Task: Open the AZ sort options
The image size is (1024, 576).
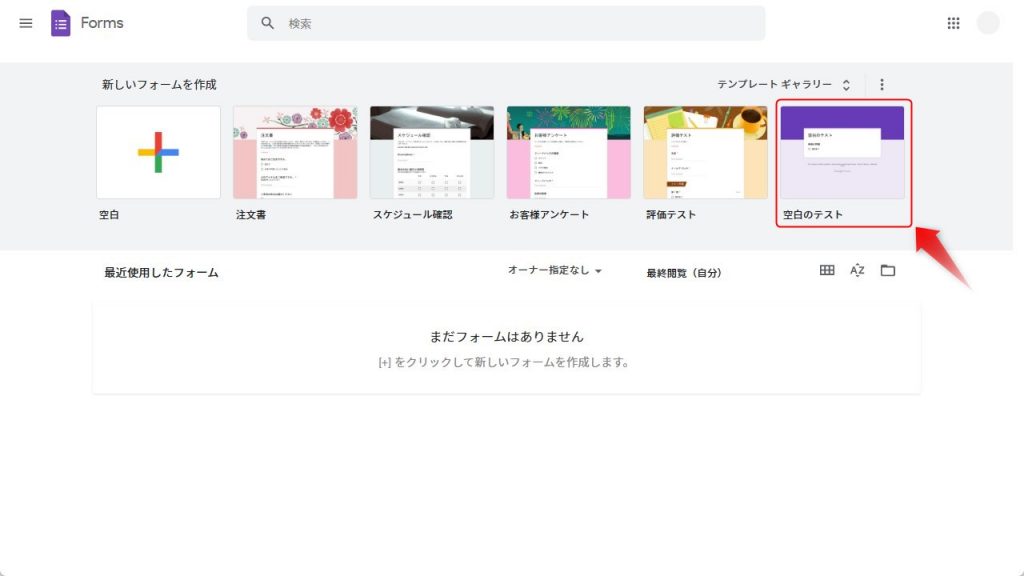Action: click(857, 270)
